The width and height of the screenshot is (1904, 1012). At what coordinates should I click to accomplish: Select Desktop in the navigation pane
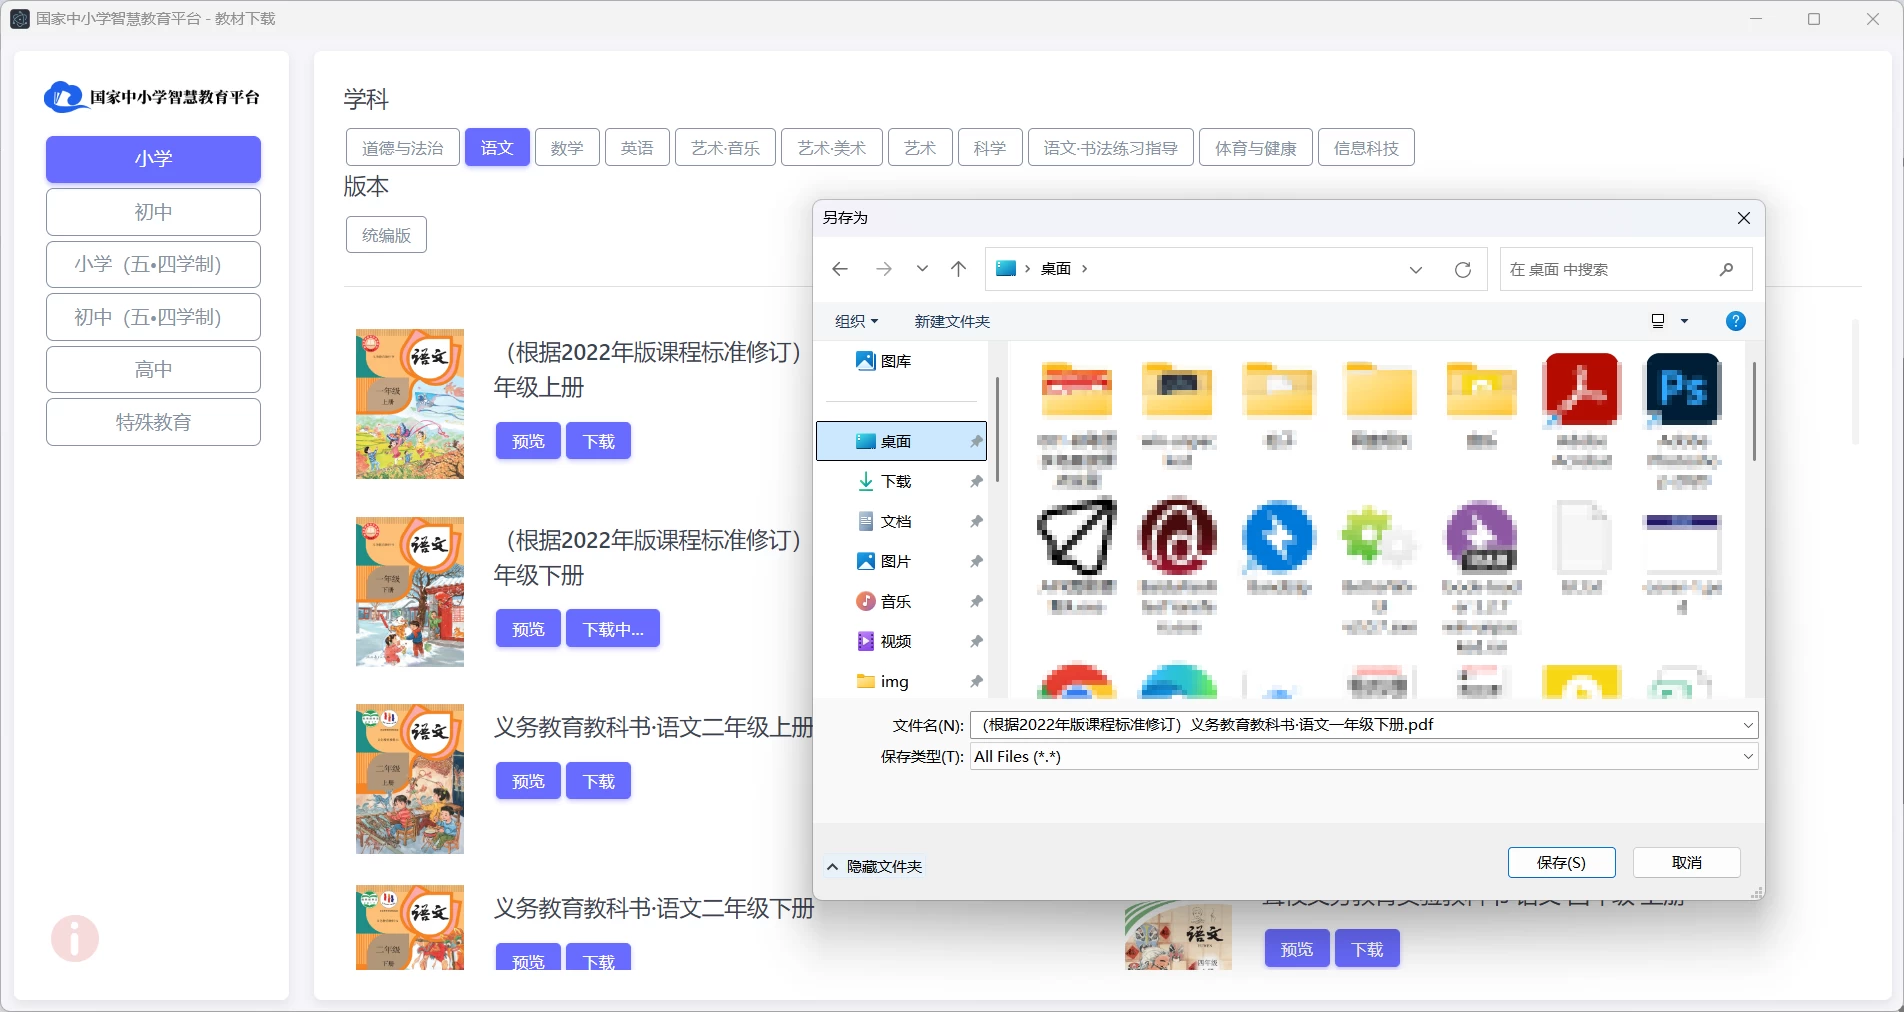click(902, 441)
